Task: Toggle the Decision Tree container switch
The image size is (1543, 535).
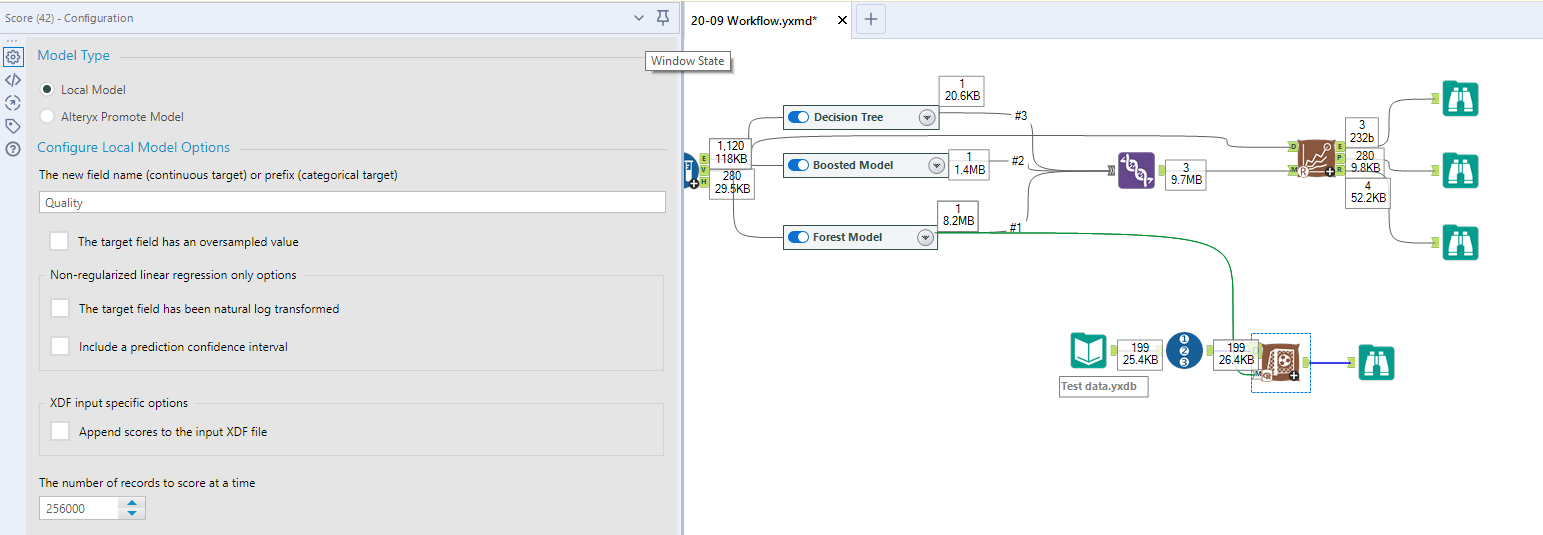Action: (x=798, y=117)
